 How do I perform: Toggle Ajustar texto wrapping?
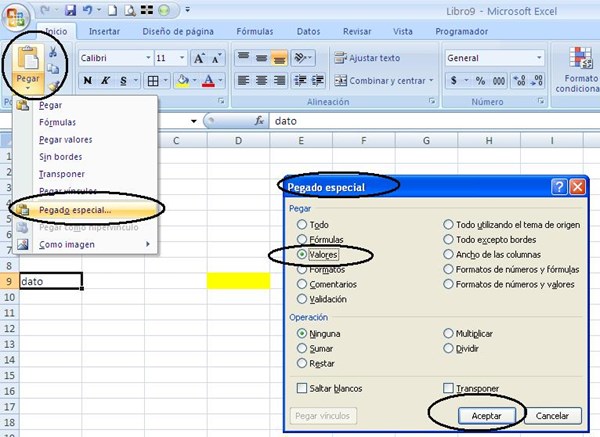[367, 58]
